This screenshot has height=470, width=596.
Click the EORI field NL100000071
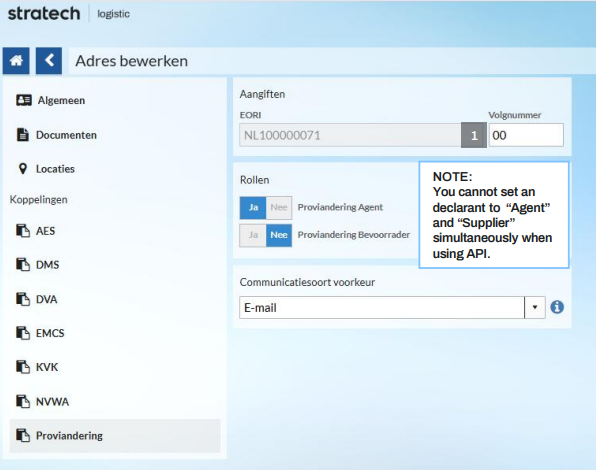point(350,135)
